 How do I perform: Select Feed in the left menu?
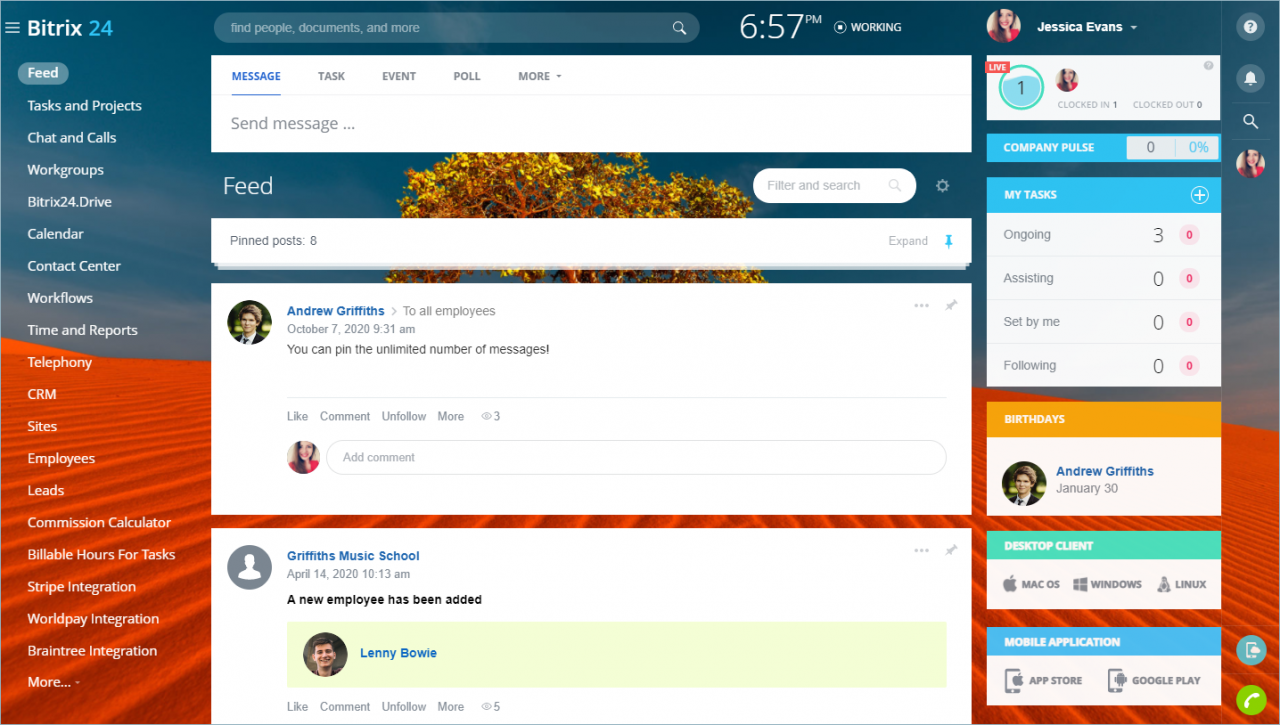[43, 73]
